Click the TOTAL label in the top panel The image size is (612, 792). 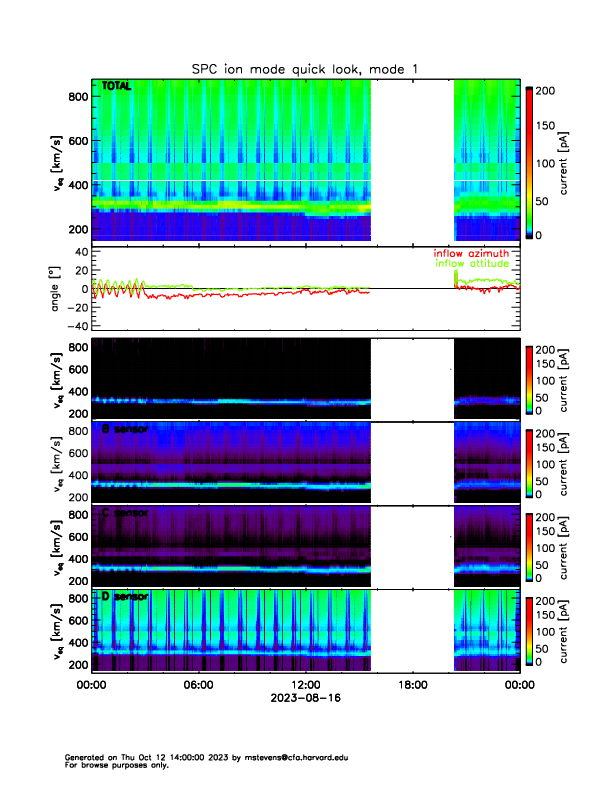tap(117, 87)
